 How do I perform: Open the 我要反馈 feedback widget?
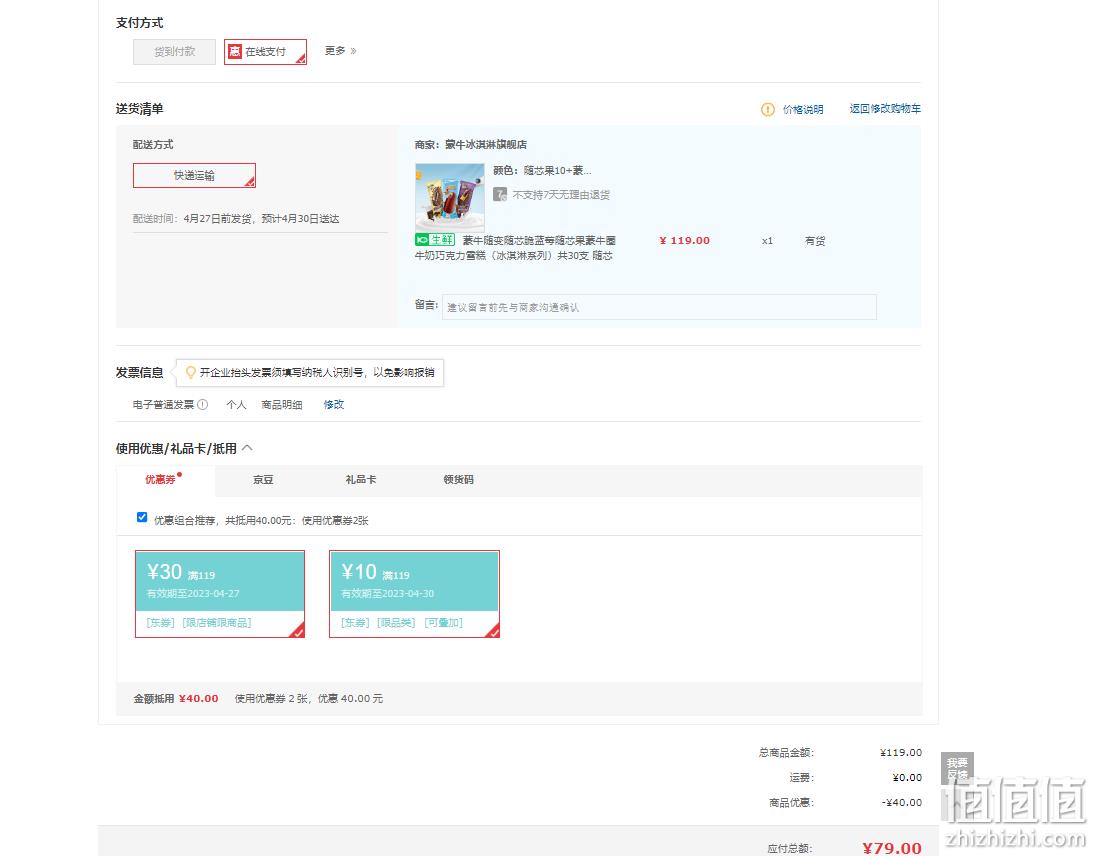957,768
